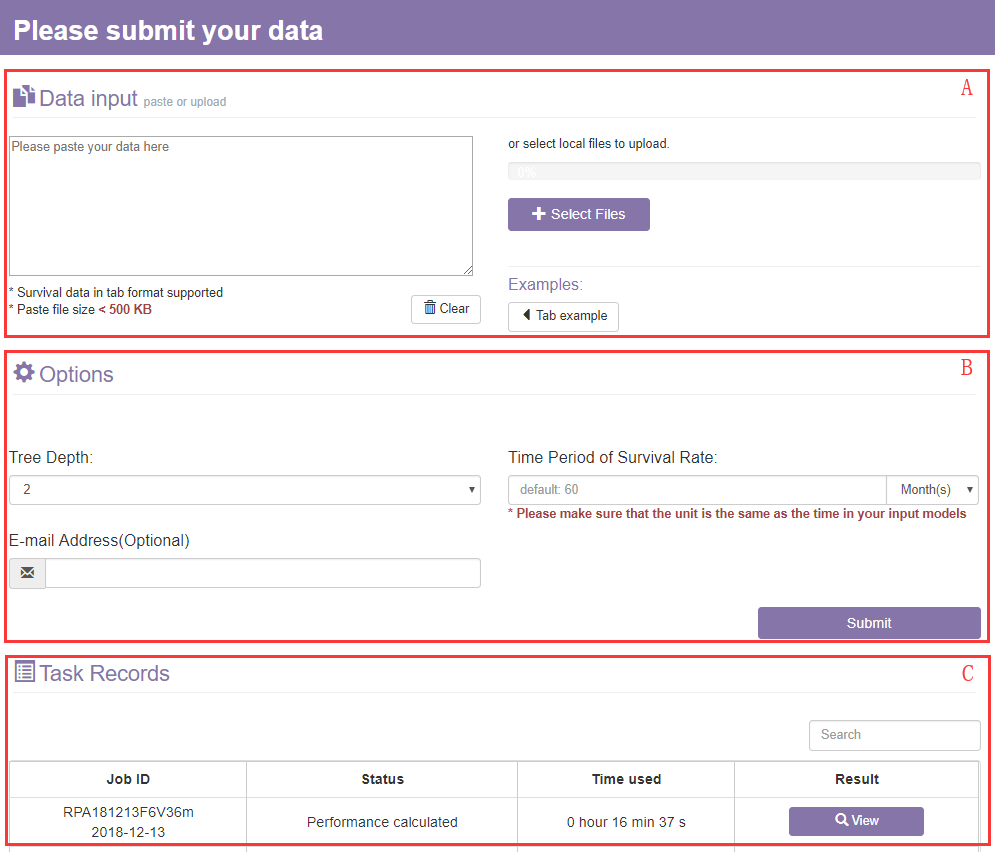Open the Month(s) unit dropdown
This screenshot has height=852, width=995.
(932, 490)
